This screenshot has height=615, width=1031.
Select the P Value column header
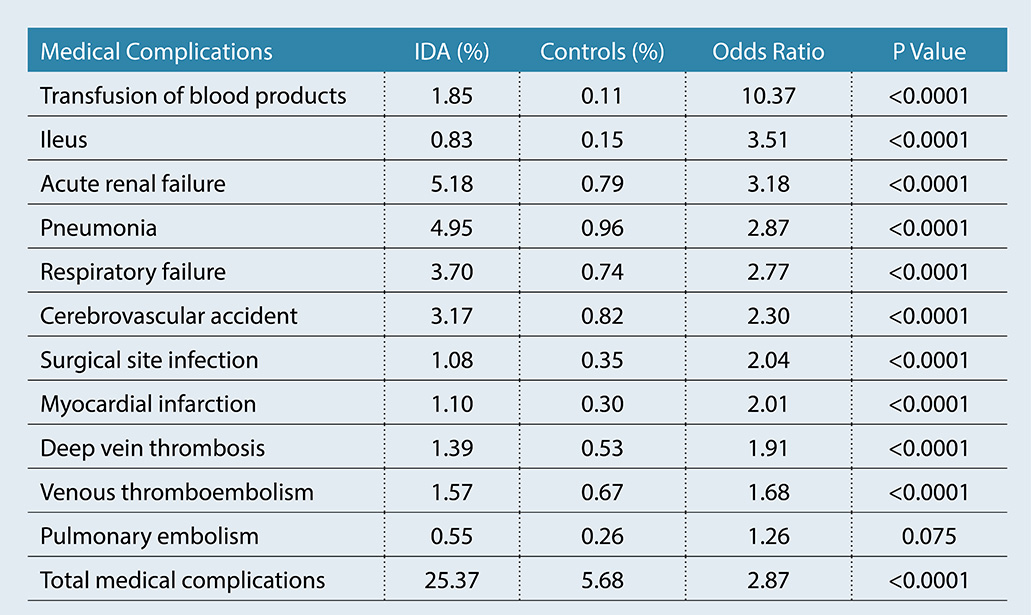tap(929, 52)
